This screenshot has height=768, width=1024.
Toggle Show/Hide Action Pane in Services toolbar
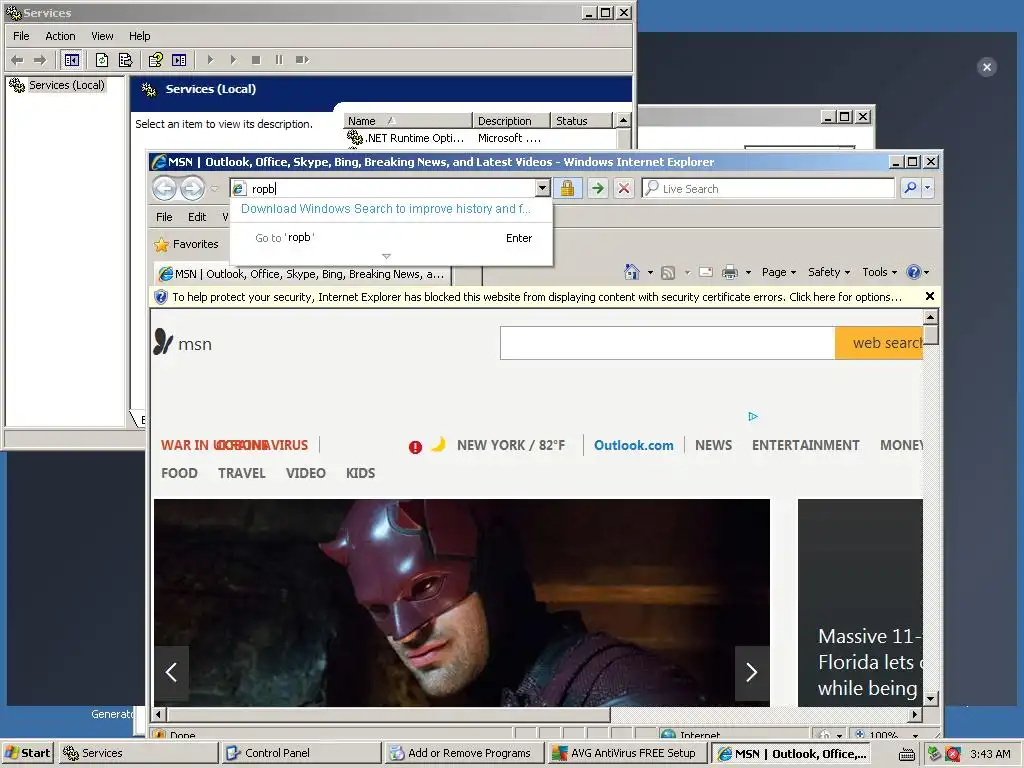click(179, 60)
